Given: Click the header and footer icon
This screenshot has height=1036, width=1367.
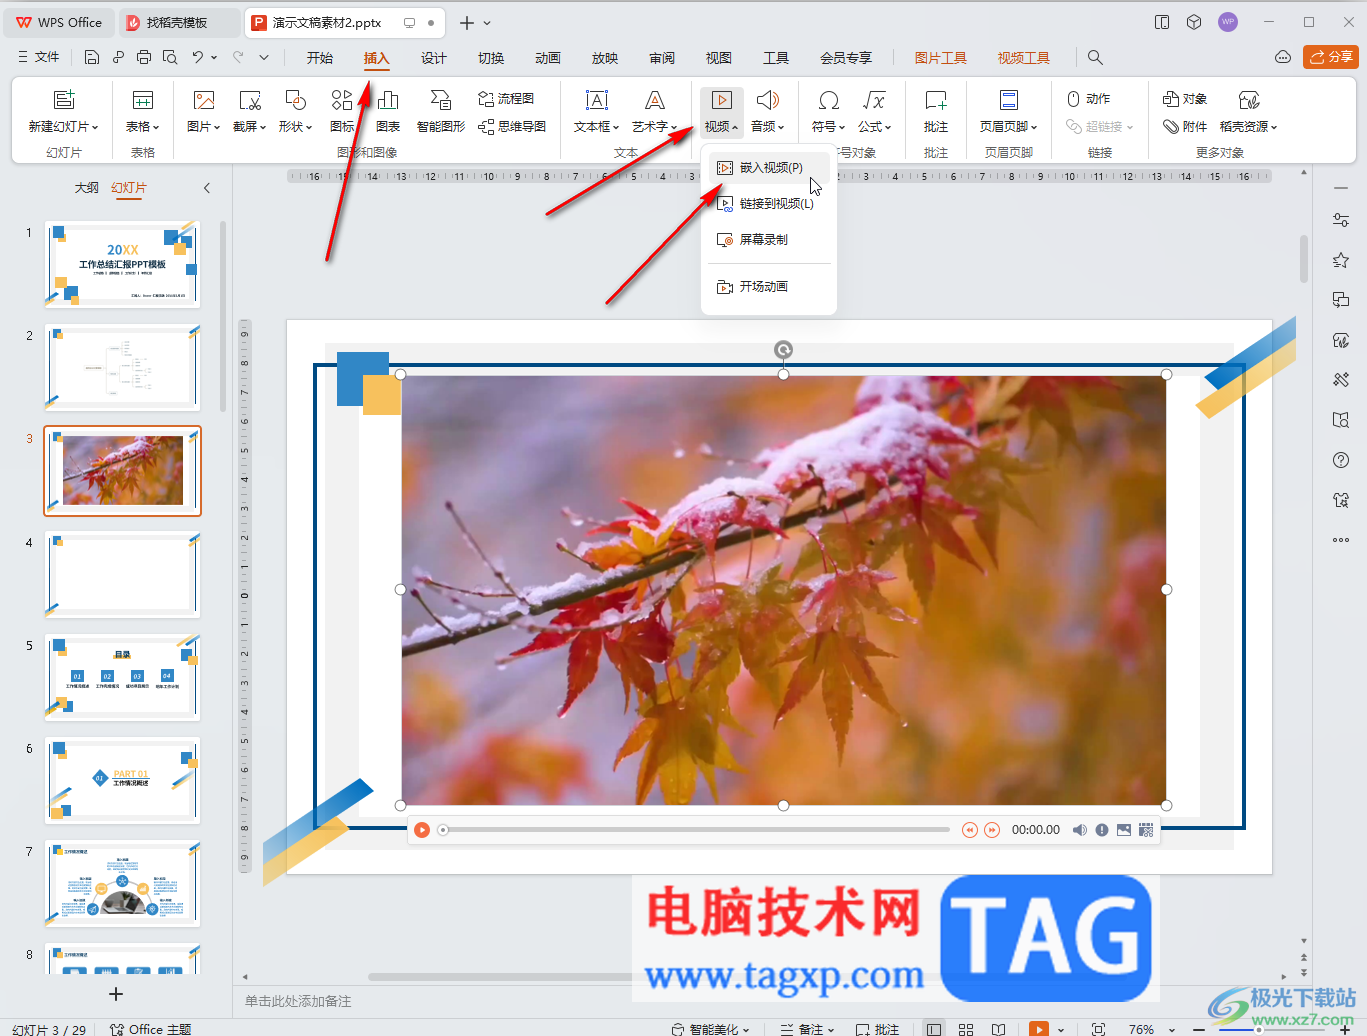Looking at the screenshot, I should coord(1009,99).
